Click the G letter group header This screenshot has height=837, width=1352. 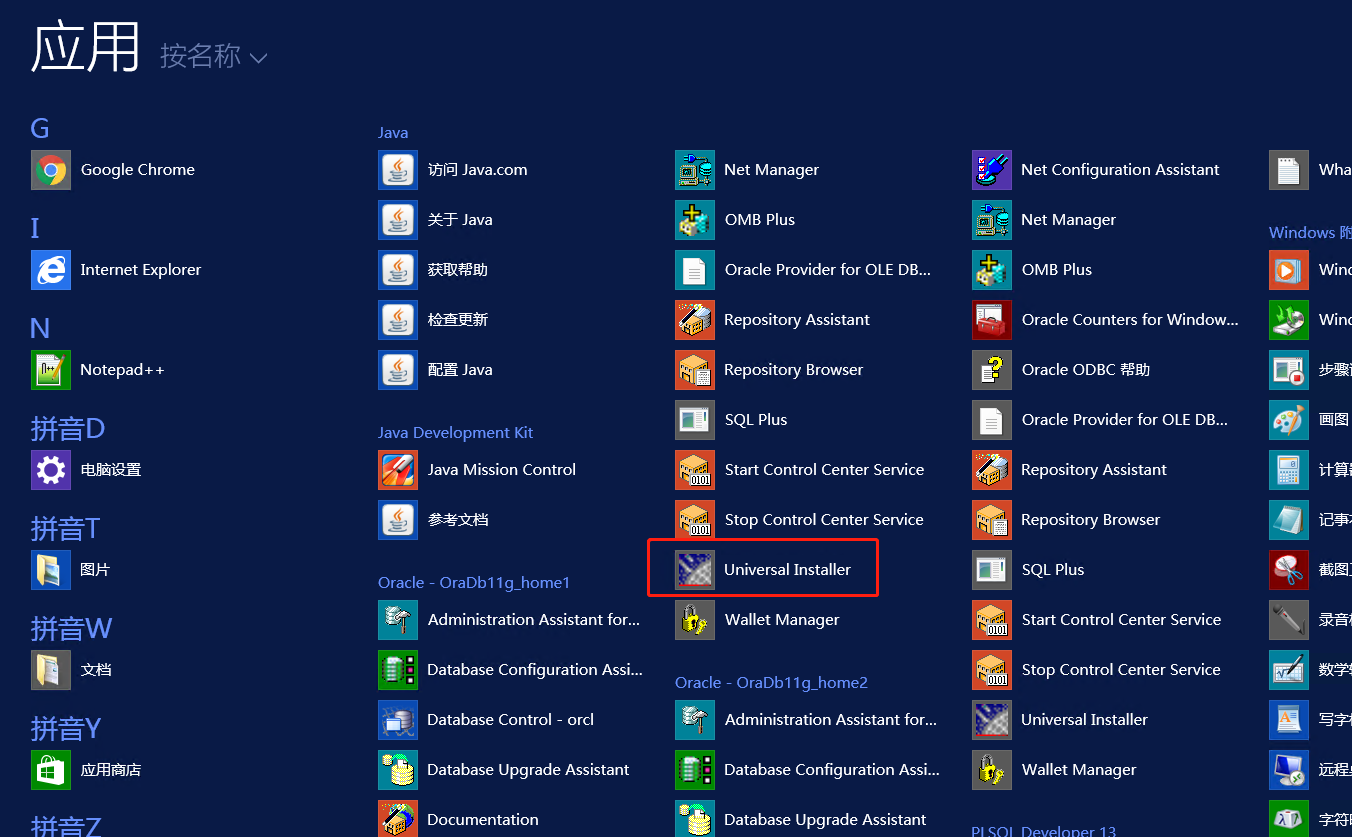(x=40, y=128)
